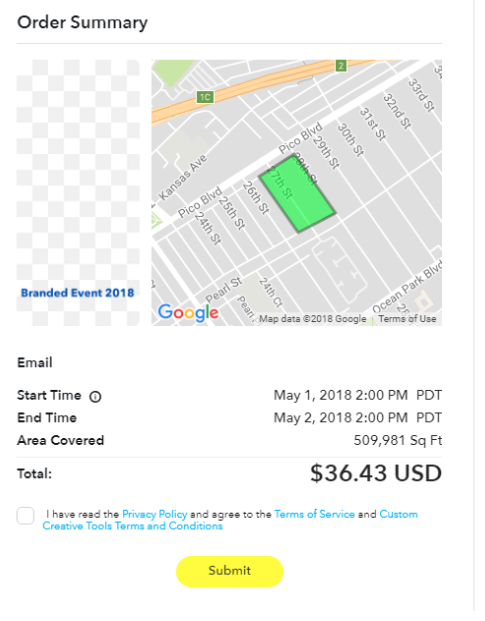Check the terms agreement checkbox
The image size is (485, 621).
(25, 516)
